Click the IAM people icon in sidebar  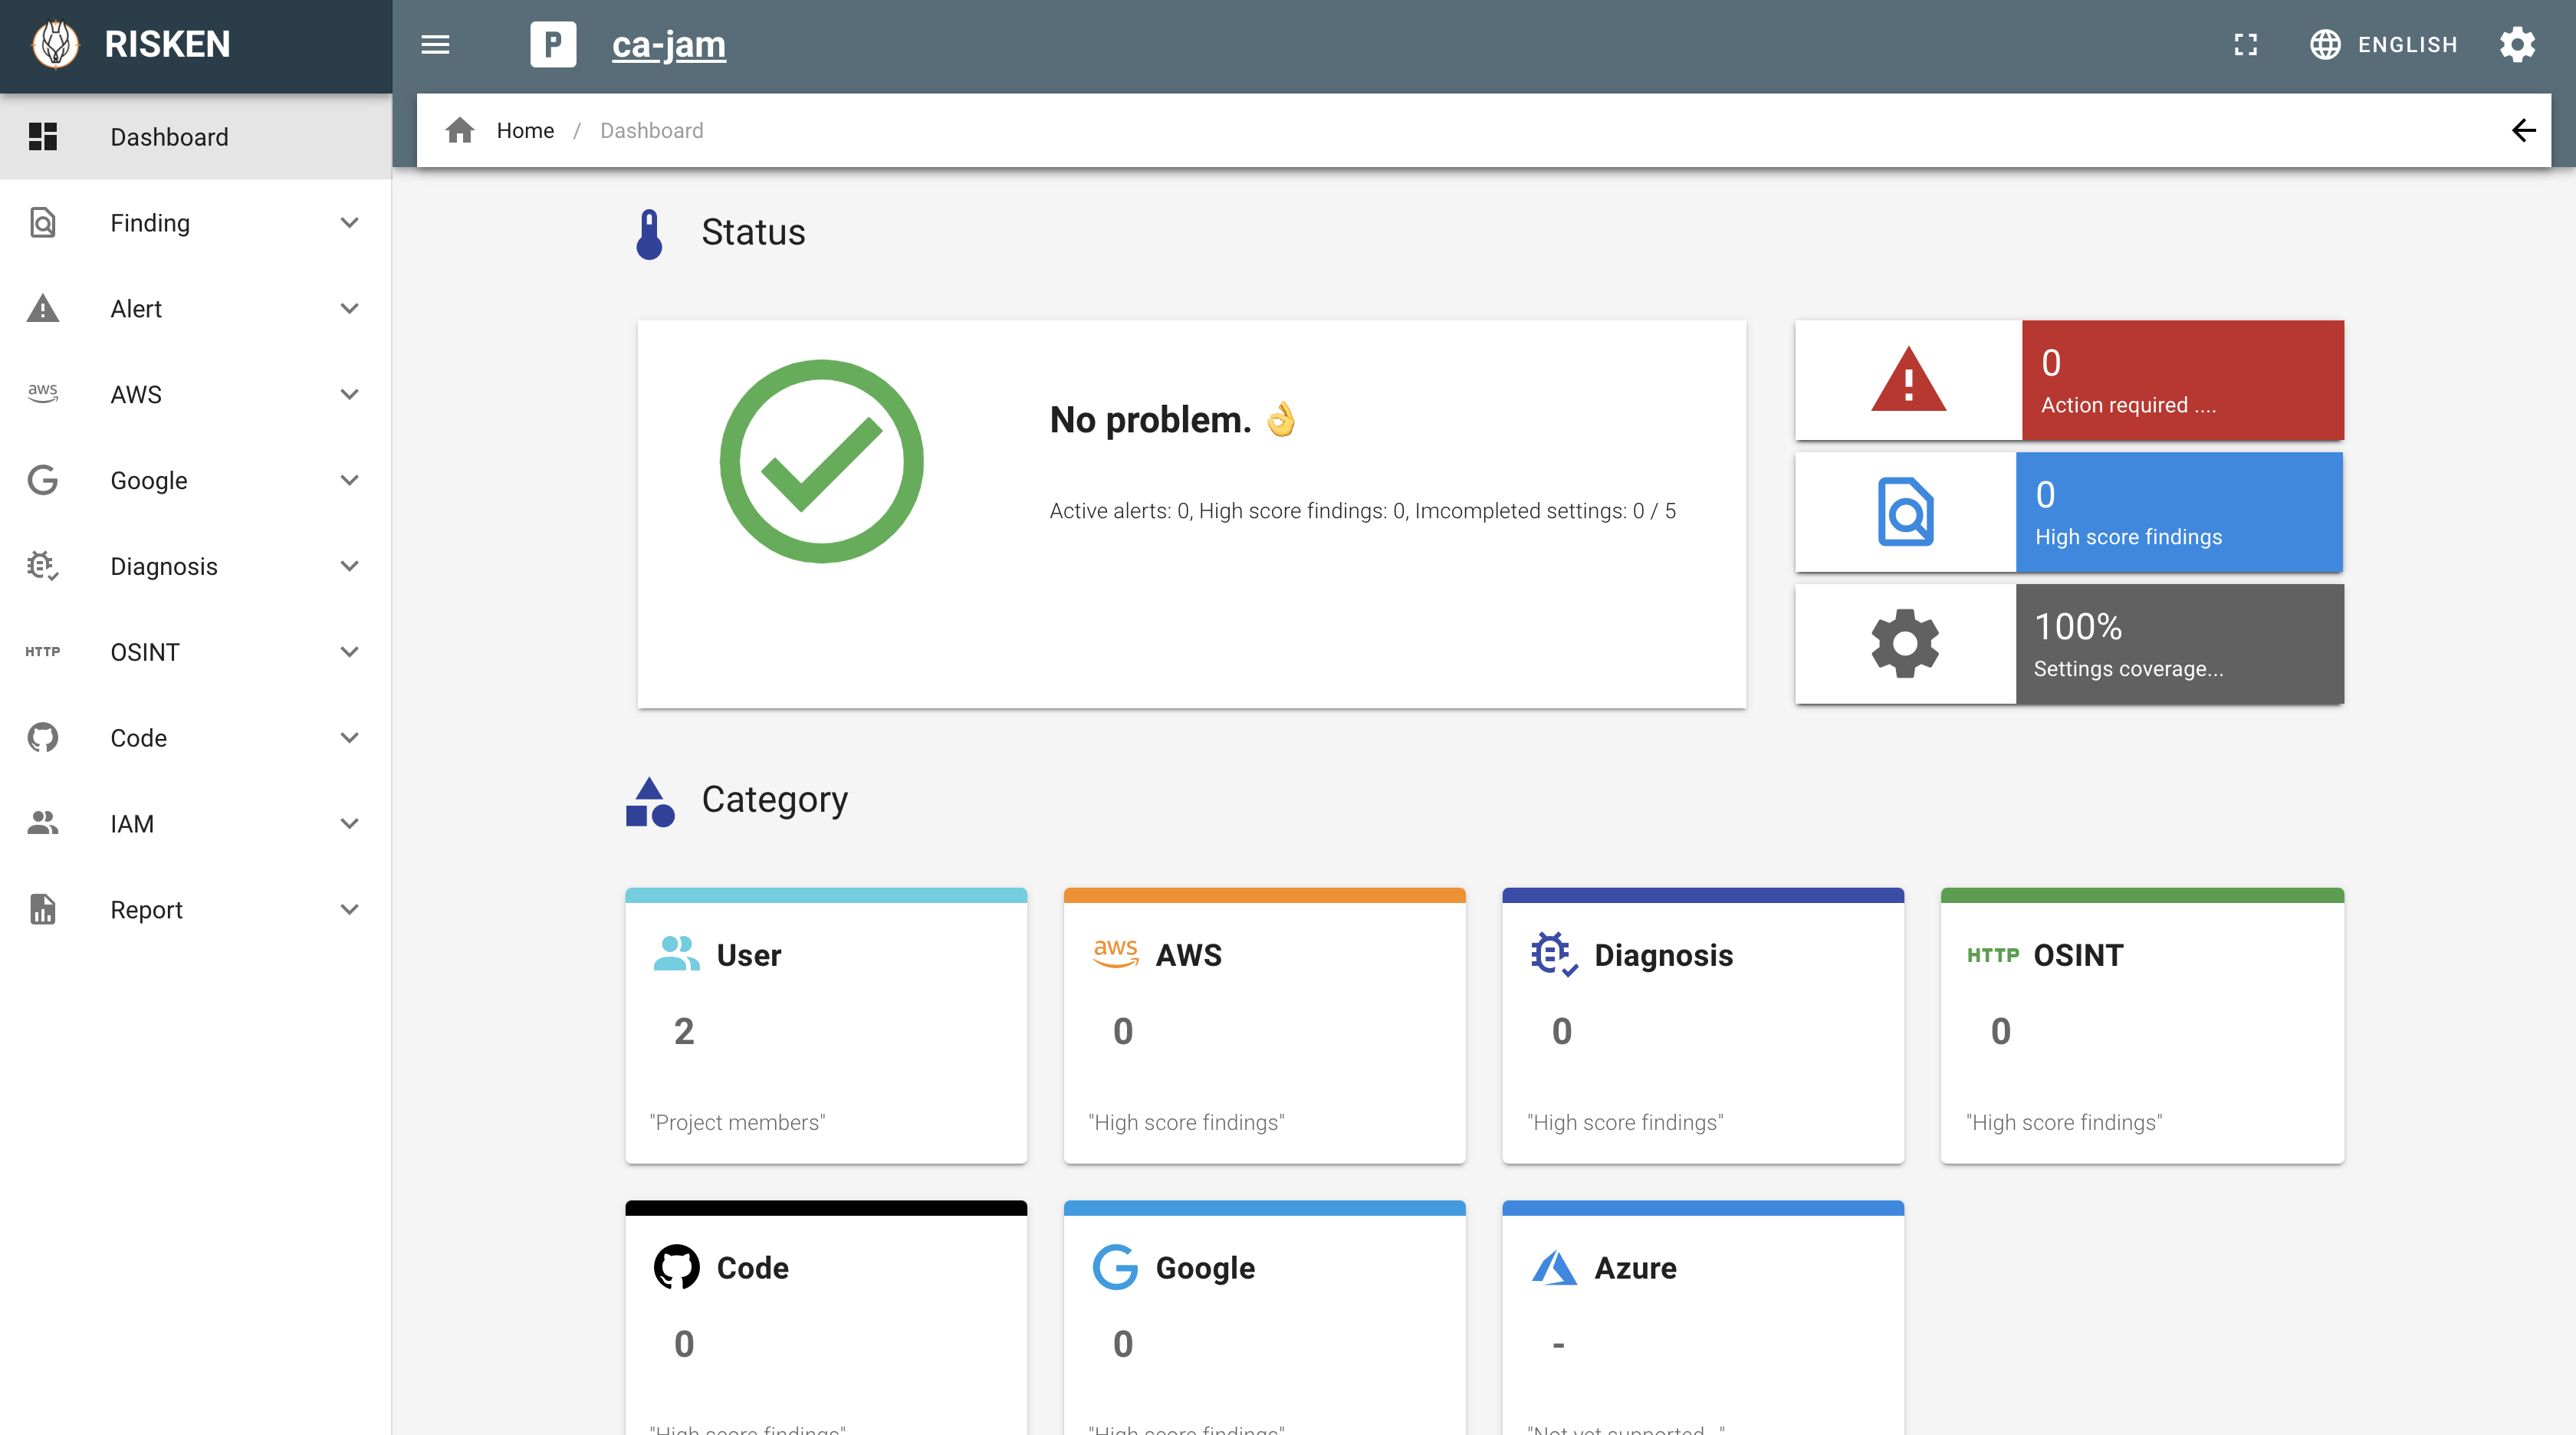point(43,824)
